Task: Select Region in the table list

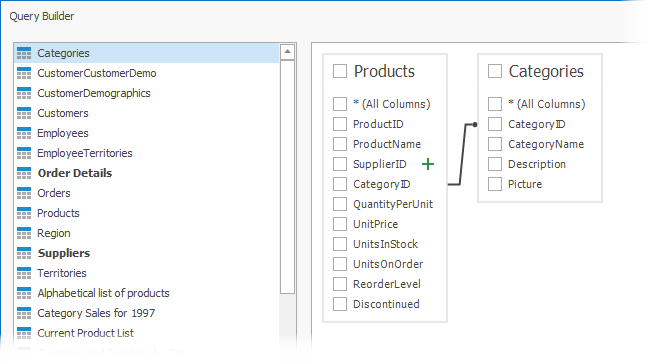Action: point(147,233)
